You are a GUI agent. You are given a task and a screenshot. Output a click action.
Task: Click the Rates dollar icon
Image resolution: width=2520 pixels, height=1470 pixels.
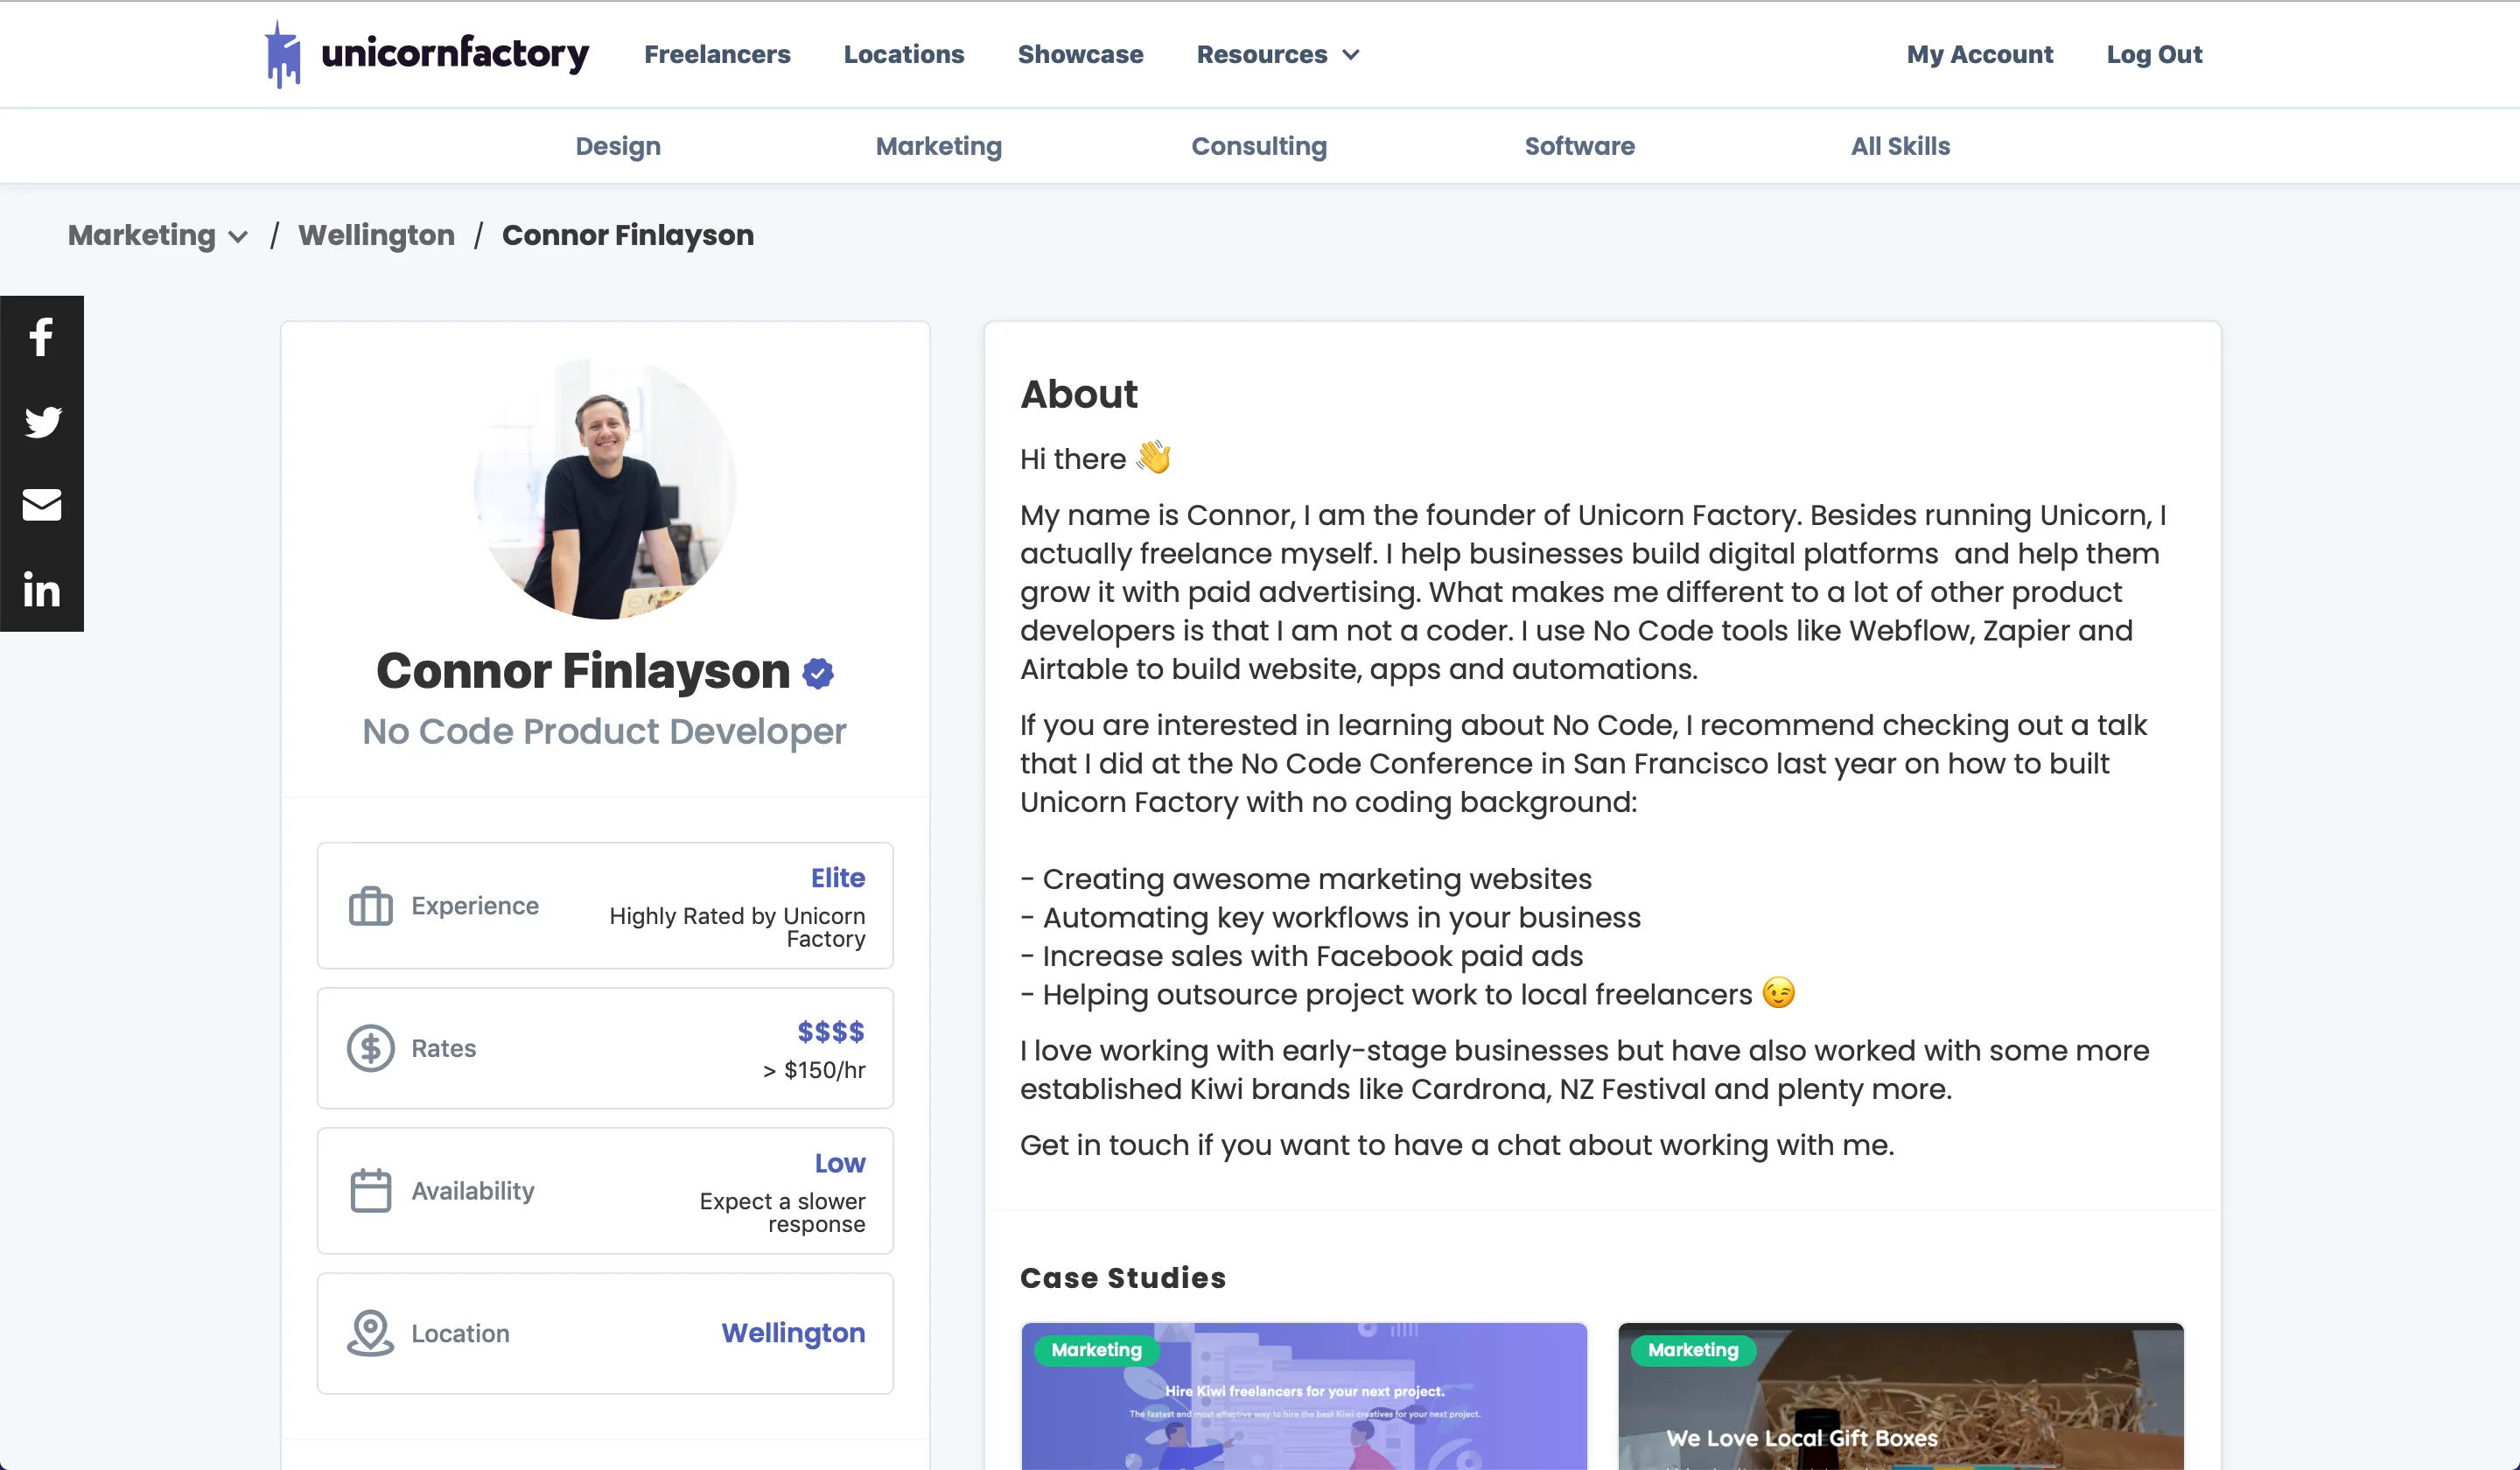370,1048
